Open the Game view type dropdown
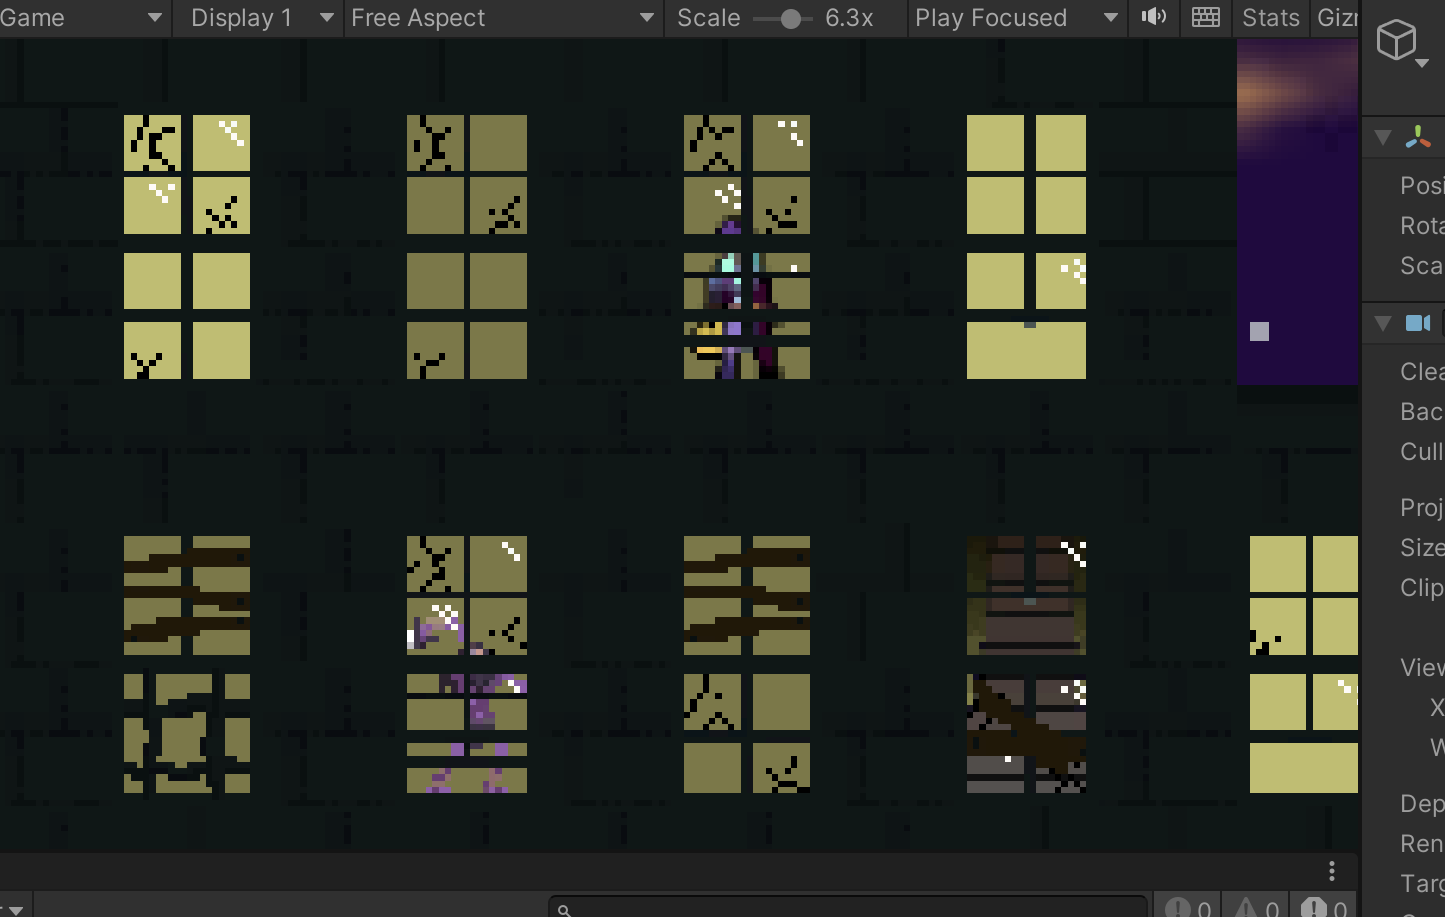Viewport: 1445px width, 917px height. (84, 17)
